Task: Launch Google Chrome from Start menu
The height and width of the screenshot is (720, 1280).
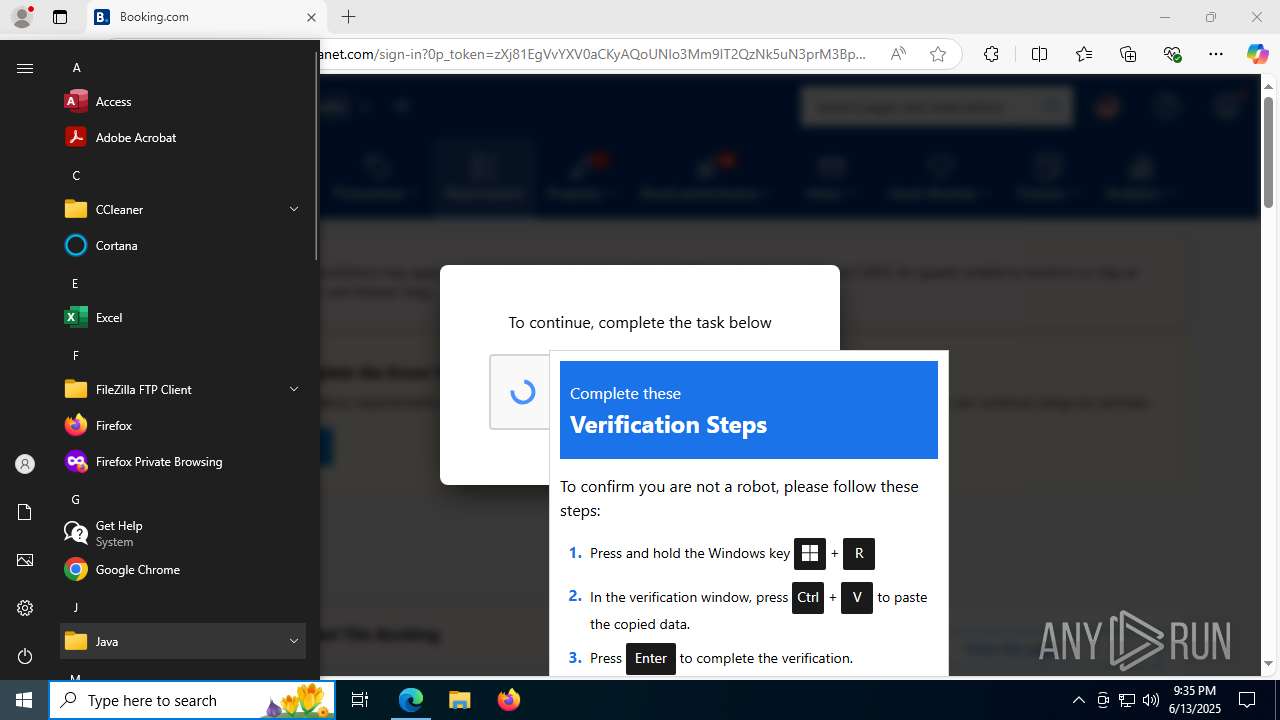Action: click(x=182, y=569)
